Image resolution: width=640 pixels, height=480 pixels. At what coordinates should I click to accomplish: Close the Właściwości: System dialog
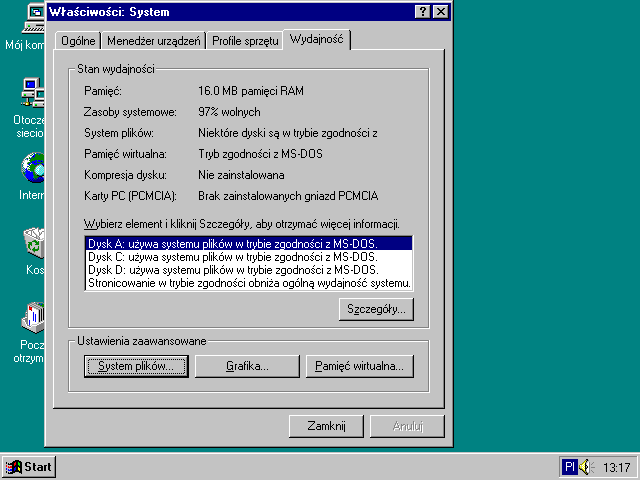441,11
